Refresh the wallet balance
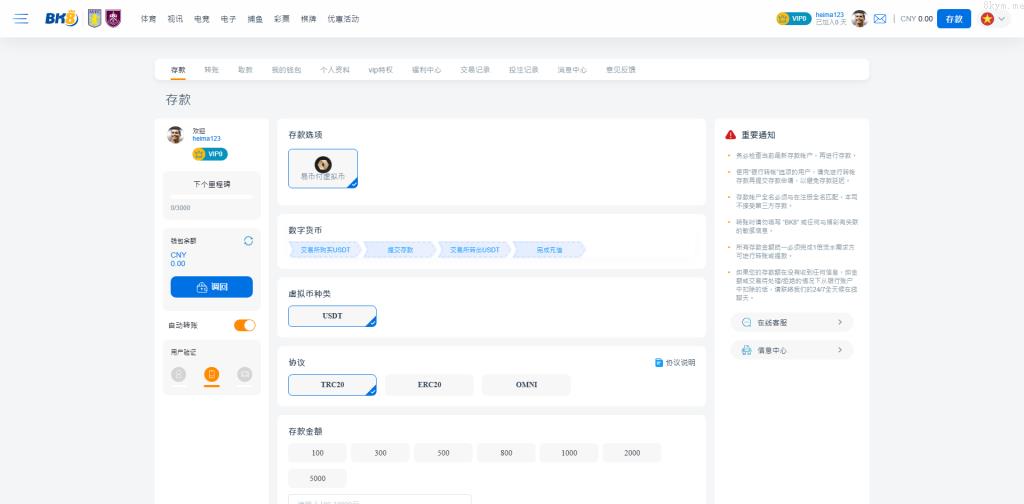Screen dimensions: 1024x504 click(x=248, y=241)
